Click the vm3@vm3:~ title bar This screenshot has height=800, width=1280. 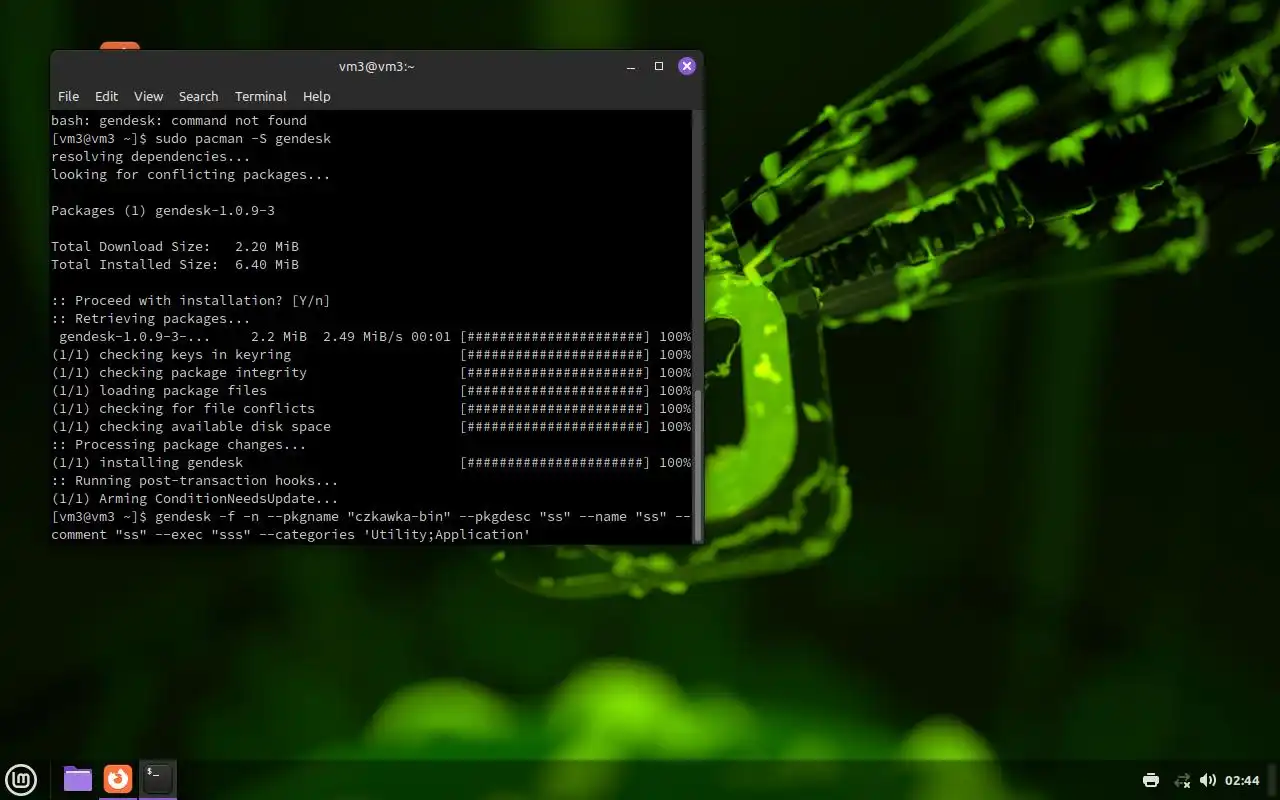pos(376,66)
